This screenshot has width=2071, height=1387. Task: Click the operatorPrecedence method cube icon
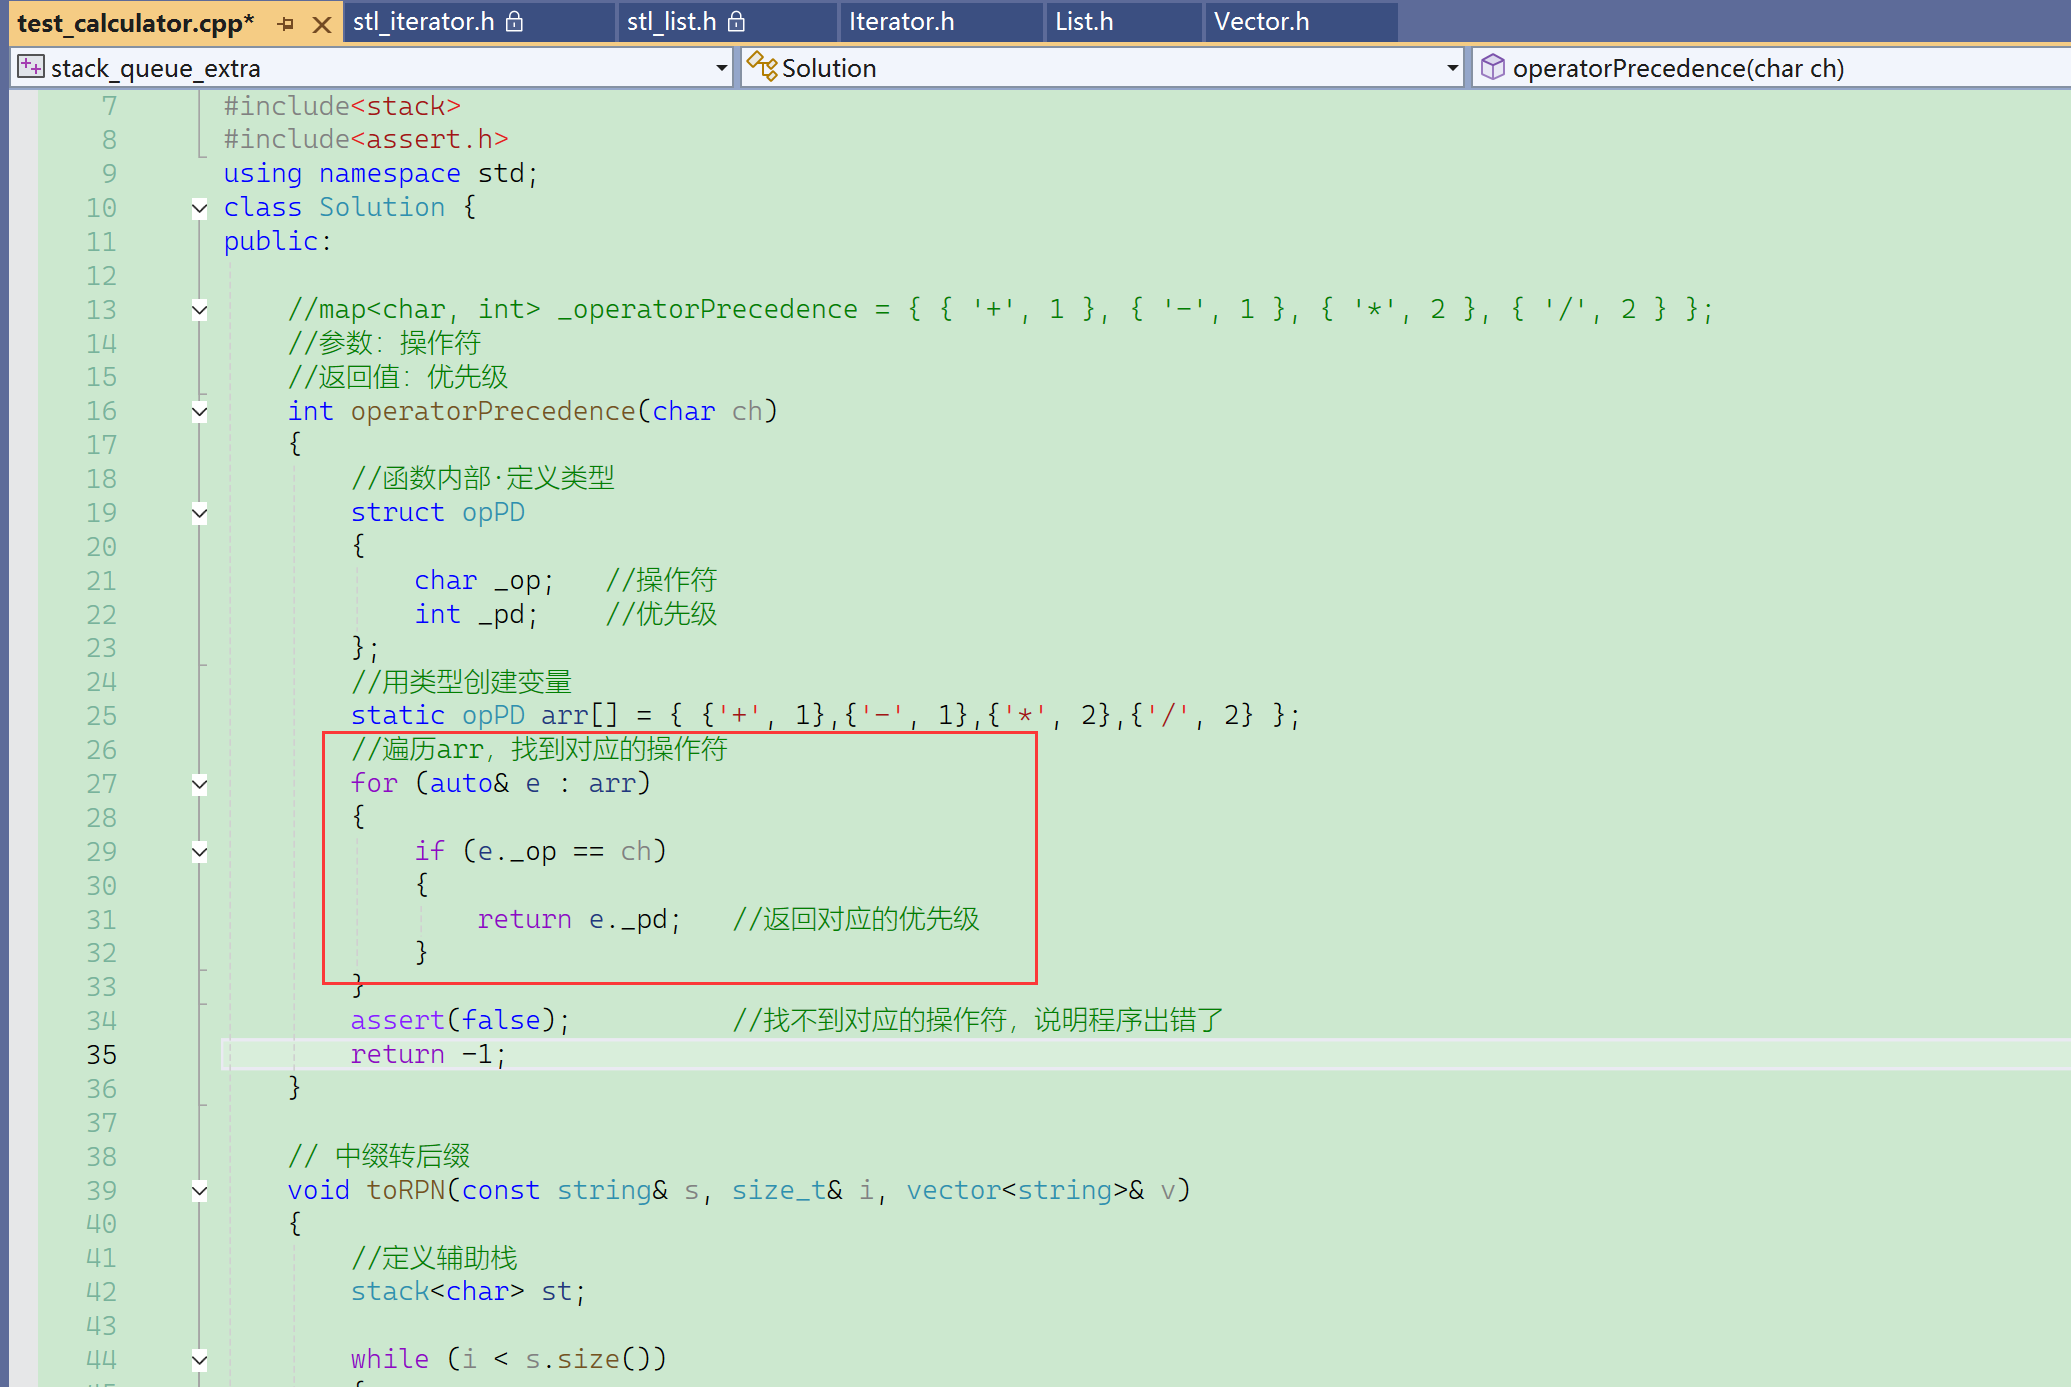pos(1492,67)
